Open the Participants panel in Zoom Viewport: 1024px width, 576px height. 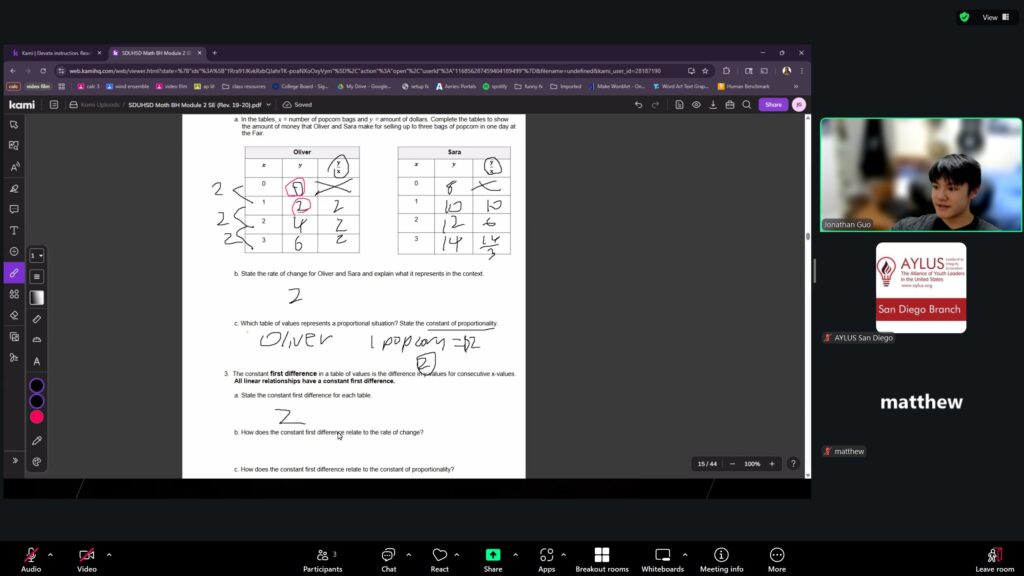(322, 560)
